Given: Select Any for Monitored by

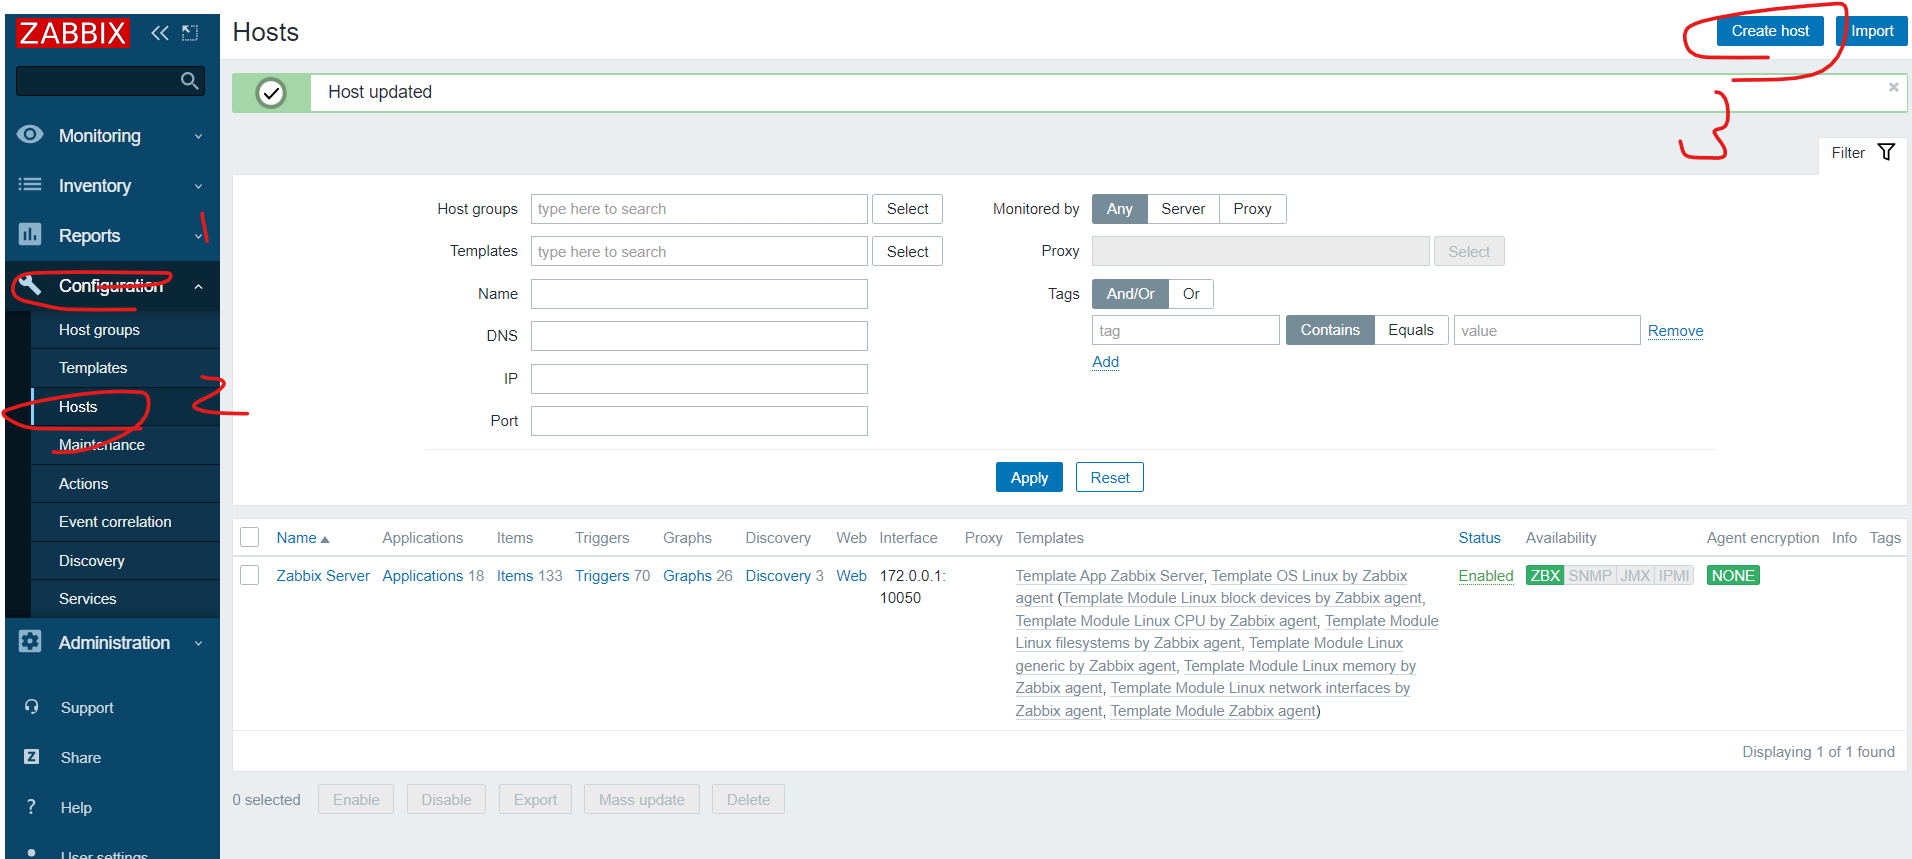Looking at the screenshot, I should 1119,209.
